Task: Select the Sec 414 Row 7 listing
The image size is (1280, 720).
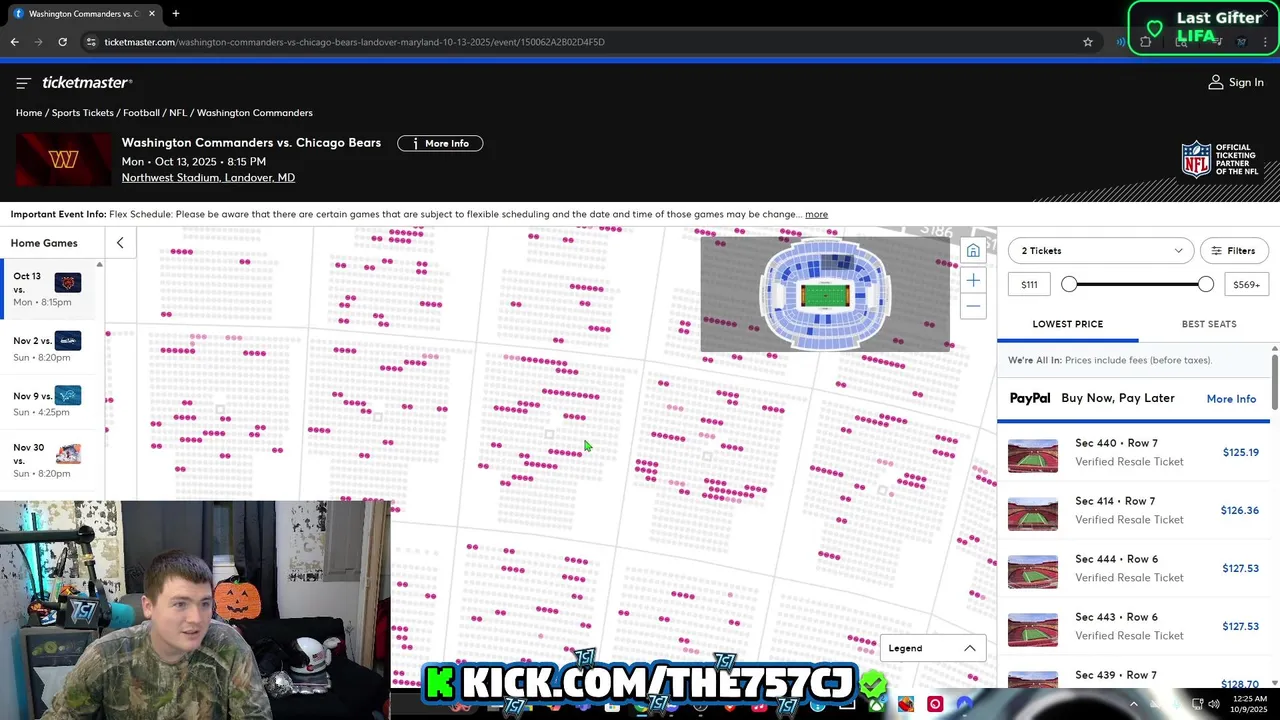Action: [x=1134, y=510]
